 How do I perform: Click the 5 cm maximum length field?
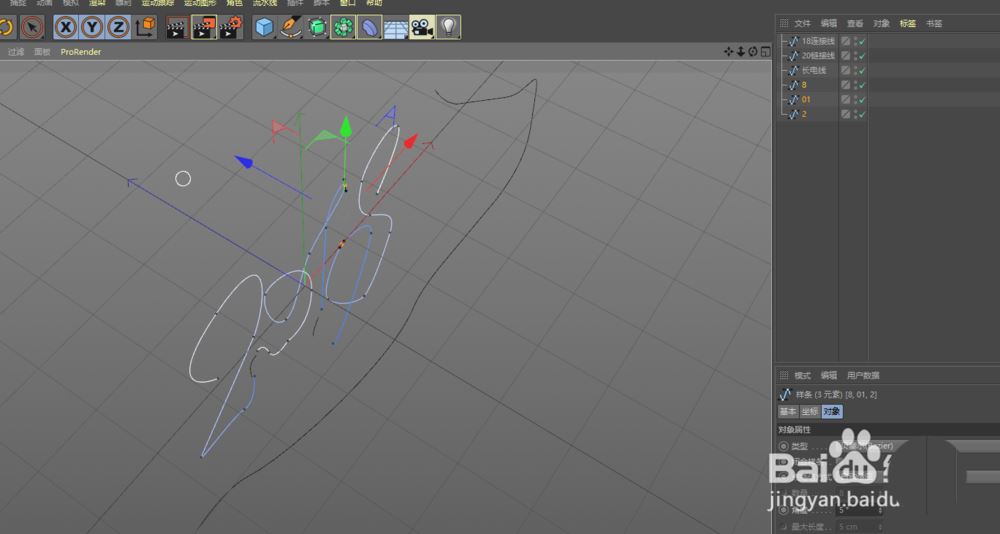(x=858, y=527)
